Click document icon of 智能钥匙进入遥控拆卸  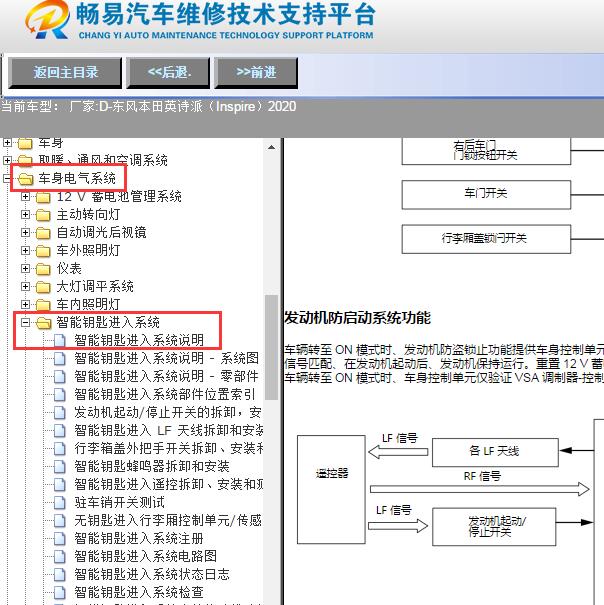click(x=59, y=484)
